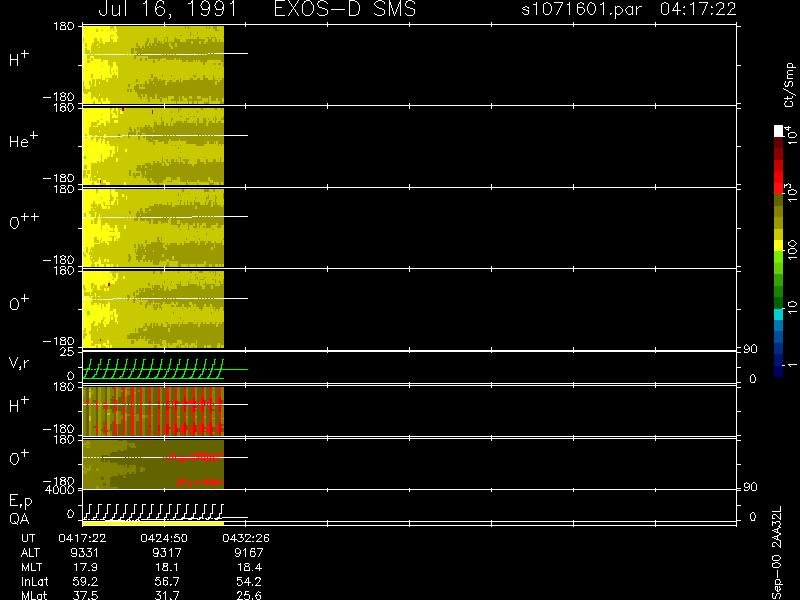Image resolution: width=800 pixels, height=600 pixels.
Task: Click the UT value "0432:26"
Action: click(x=246, y=538)
